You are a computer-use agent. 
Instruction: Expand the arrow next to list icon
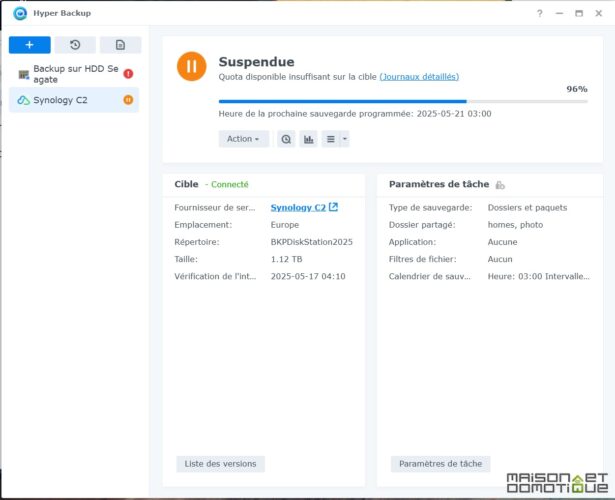pos(345,139)
